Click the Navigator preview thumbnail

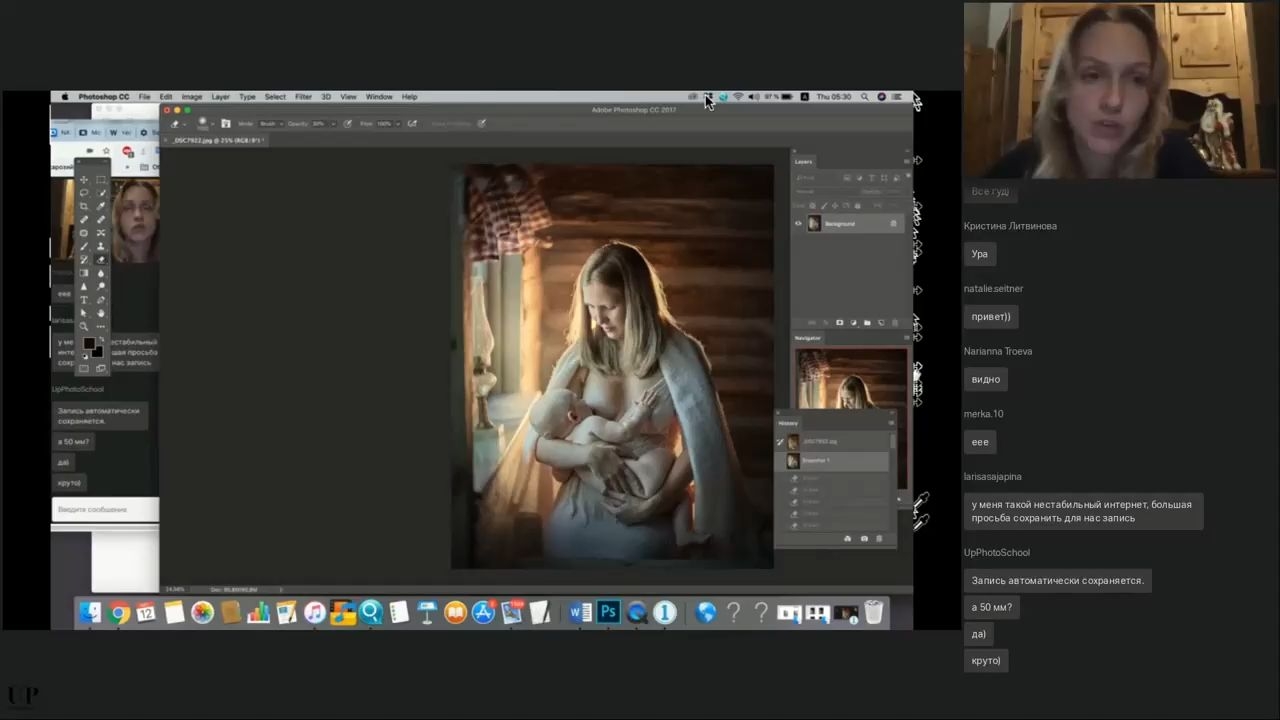851,378
